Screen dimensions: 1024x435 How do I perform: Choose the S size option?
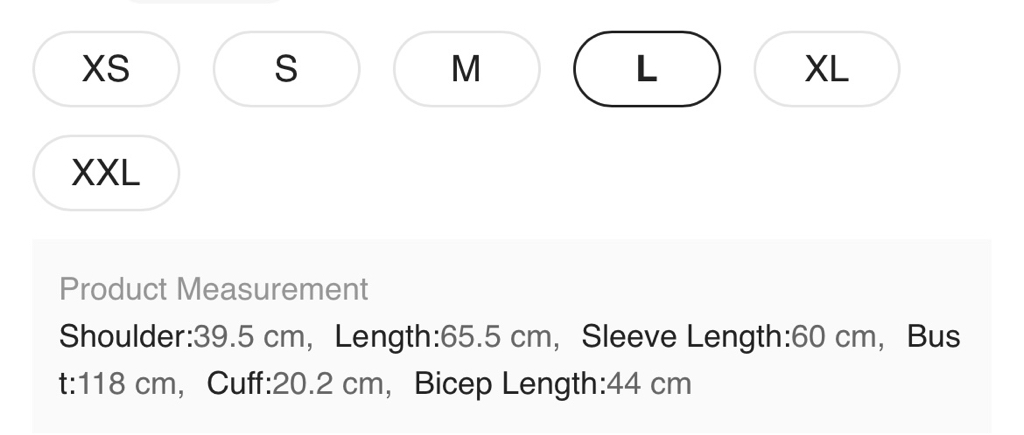[x=286, y=69]
